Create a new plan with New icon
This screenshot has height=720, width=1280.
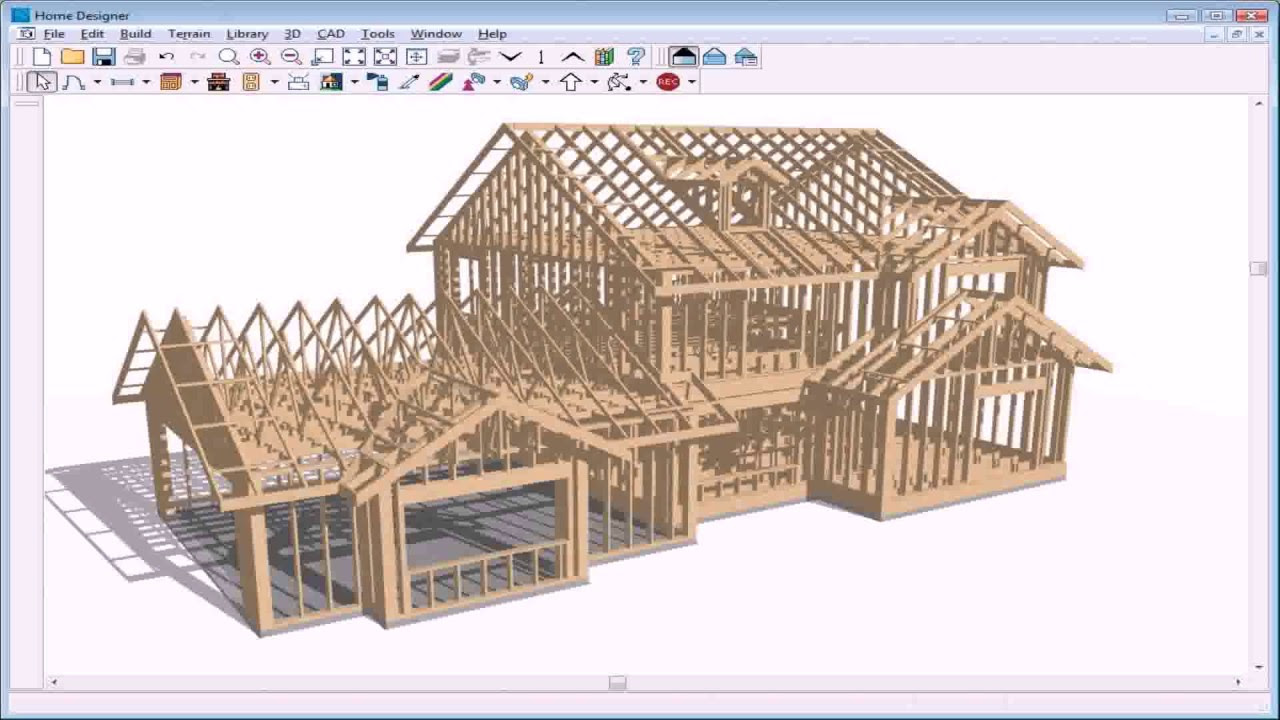click(x=42, y=57)
